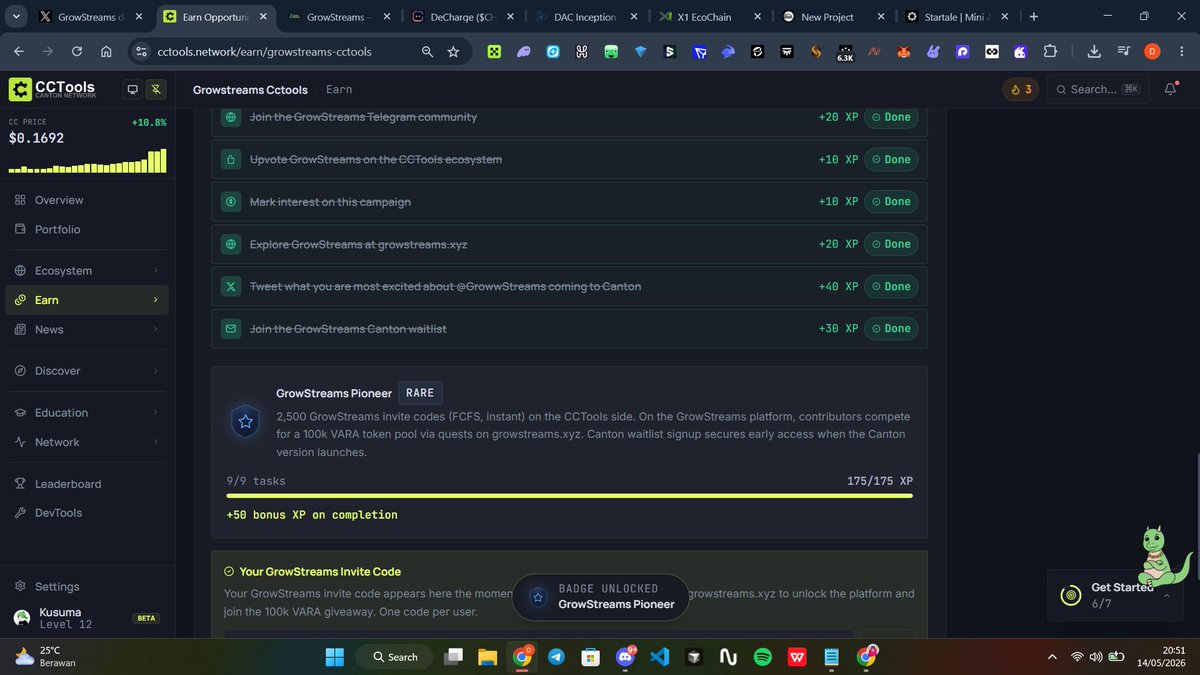Click Done on Tweet task row
1200x675 pixels.
[891, 286]
